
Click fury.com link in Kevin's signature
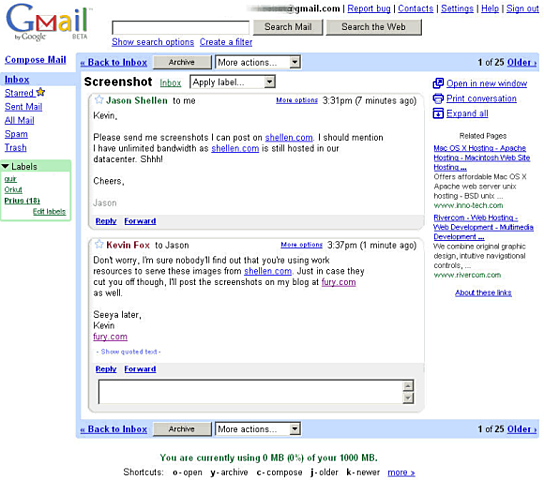tap(110, 336)
